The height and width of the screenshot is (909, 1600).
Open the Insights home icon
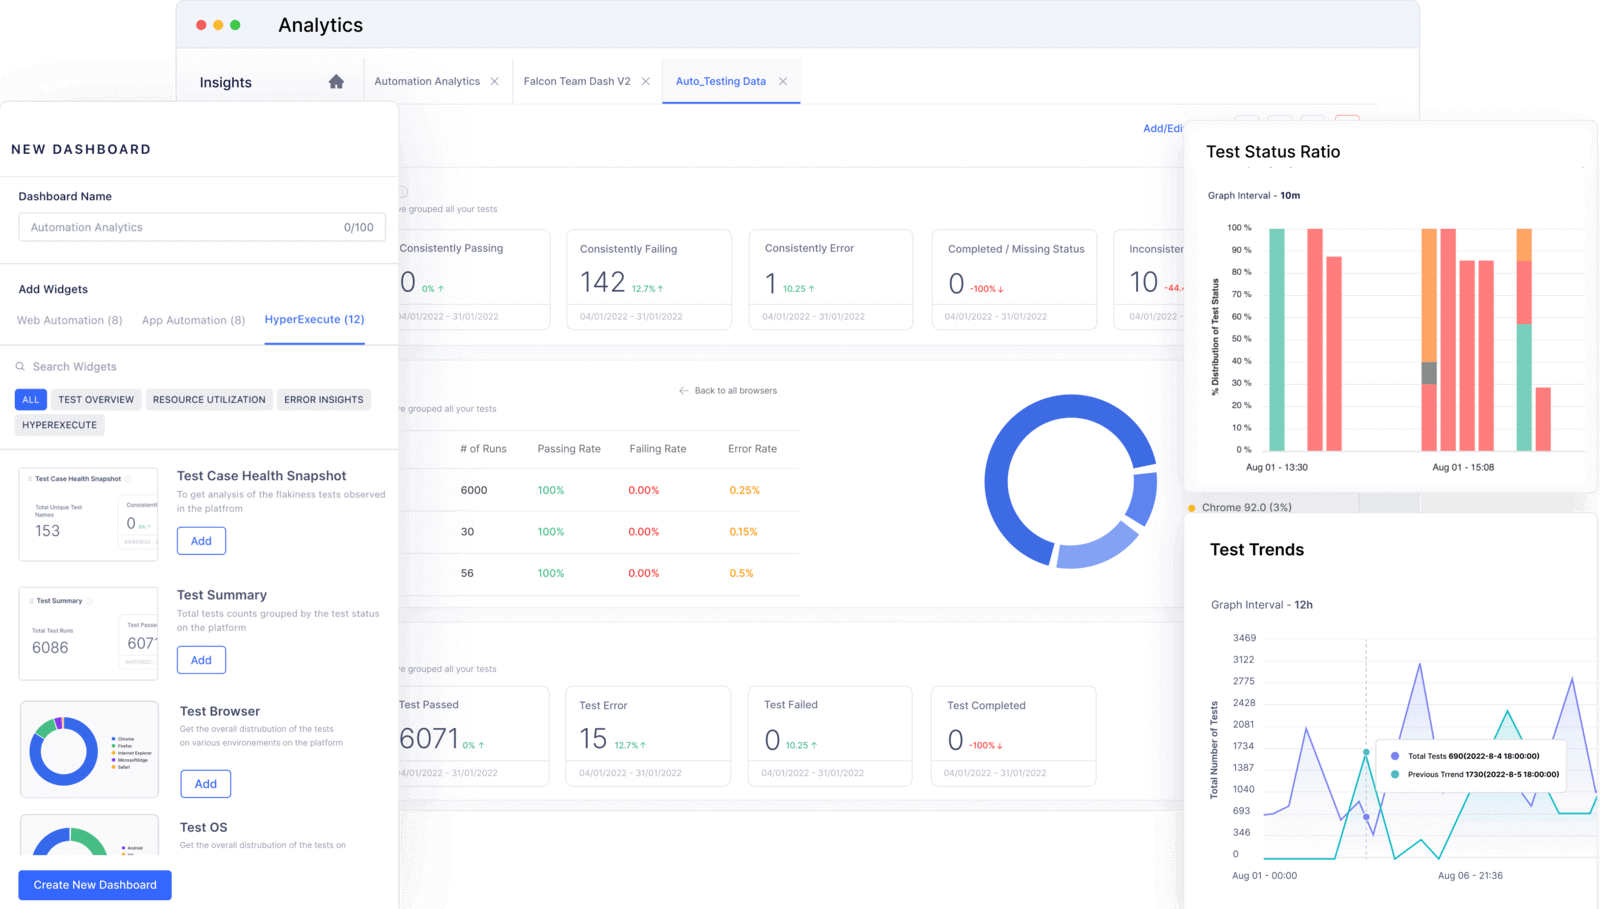(x=336, y=82)
